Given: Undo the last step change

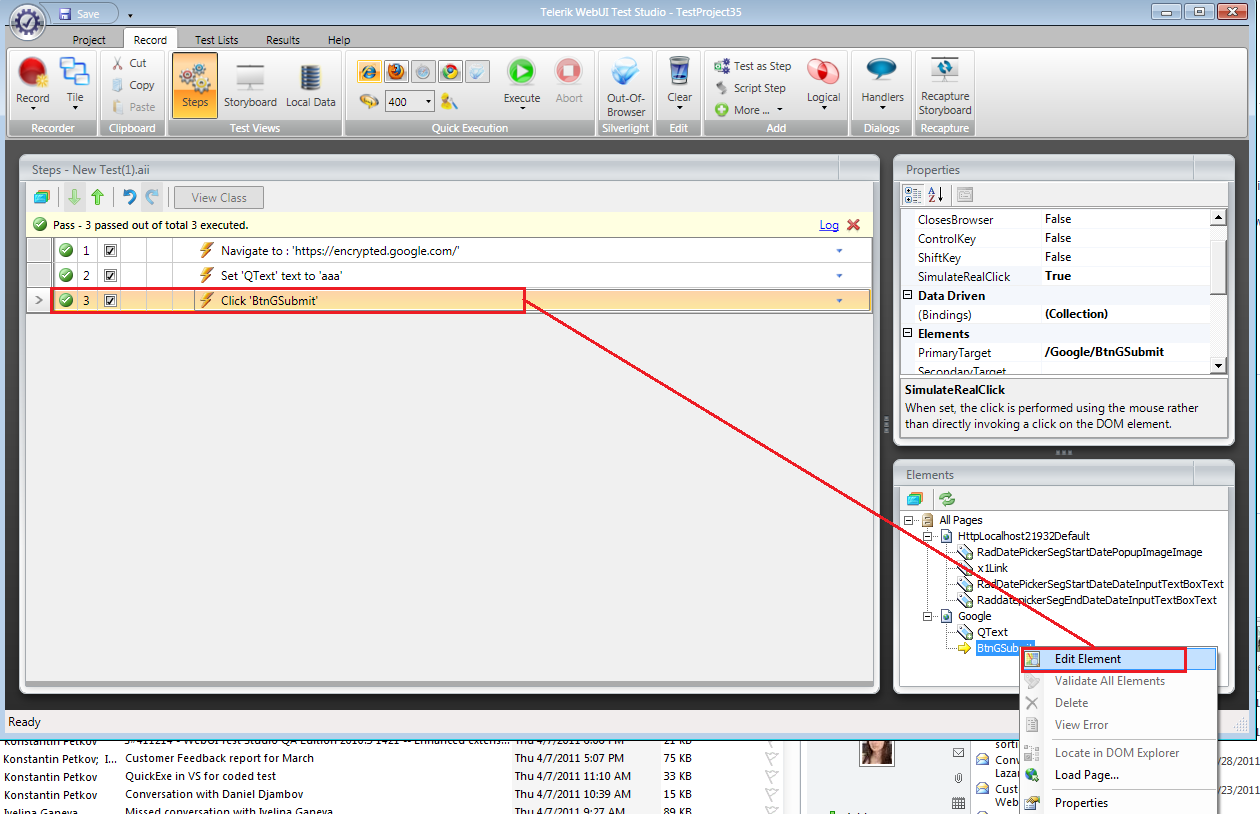Looking at the screenshot, I should 129,197.
